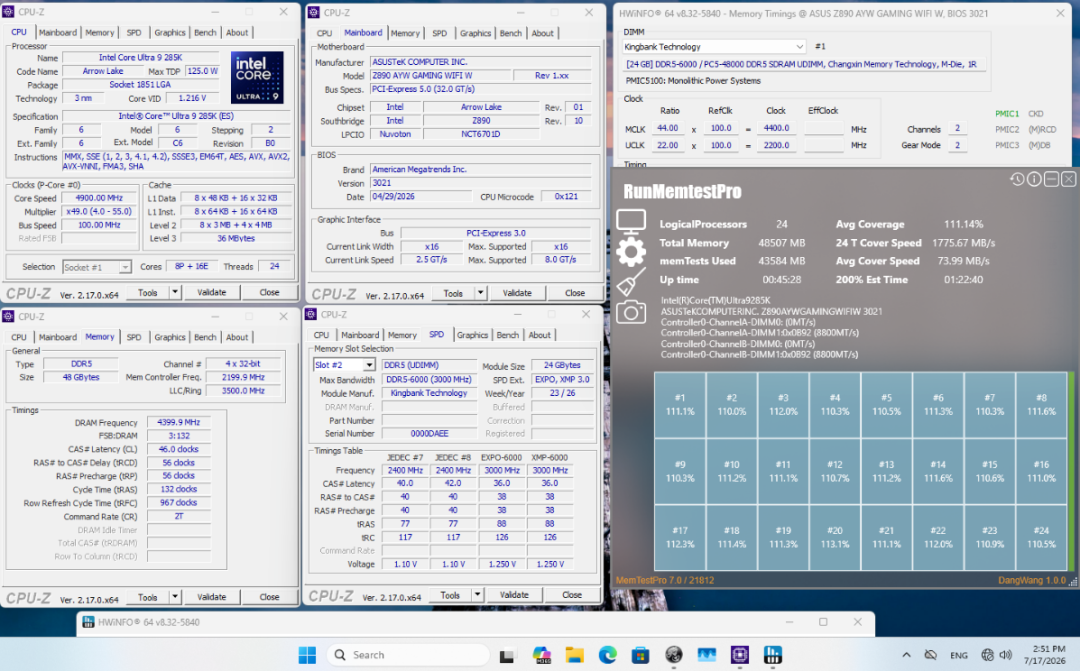Select memtest cell #24 showing 110.5%
The height and width of the screenshot is (671, 1080).
1041,537
